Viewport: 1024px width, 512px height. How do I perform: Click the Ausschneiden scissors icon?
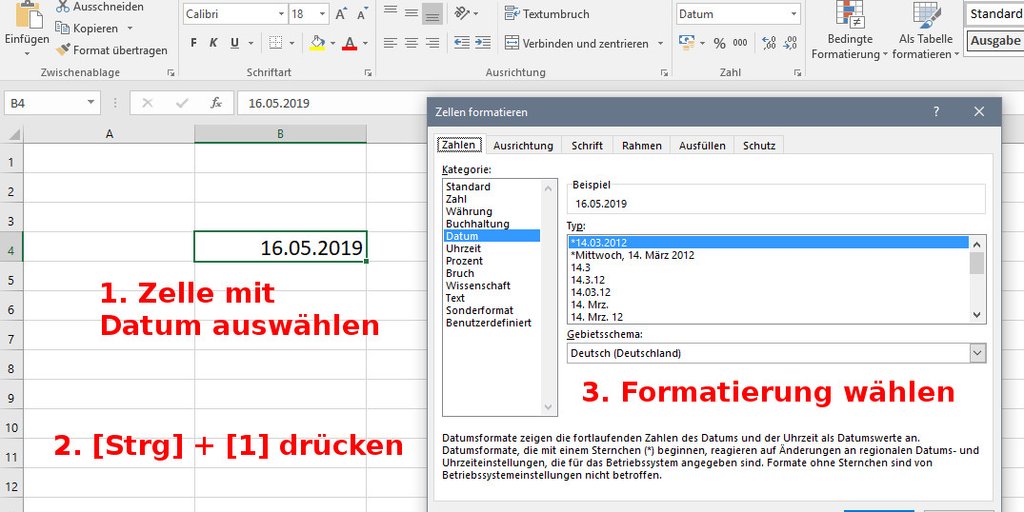point(63,7)
